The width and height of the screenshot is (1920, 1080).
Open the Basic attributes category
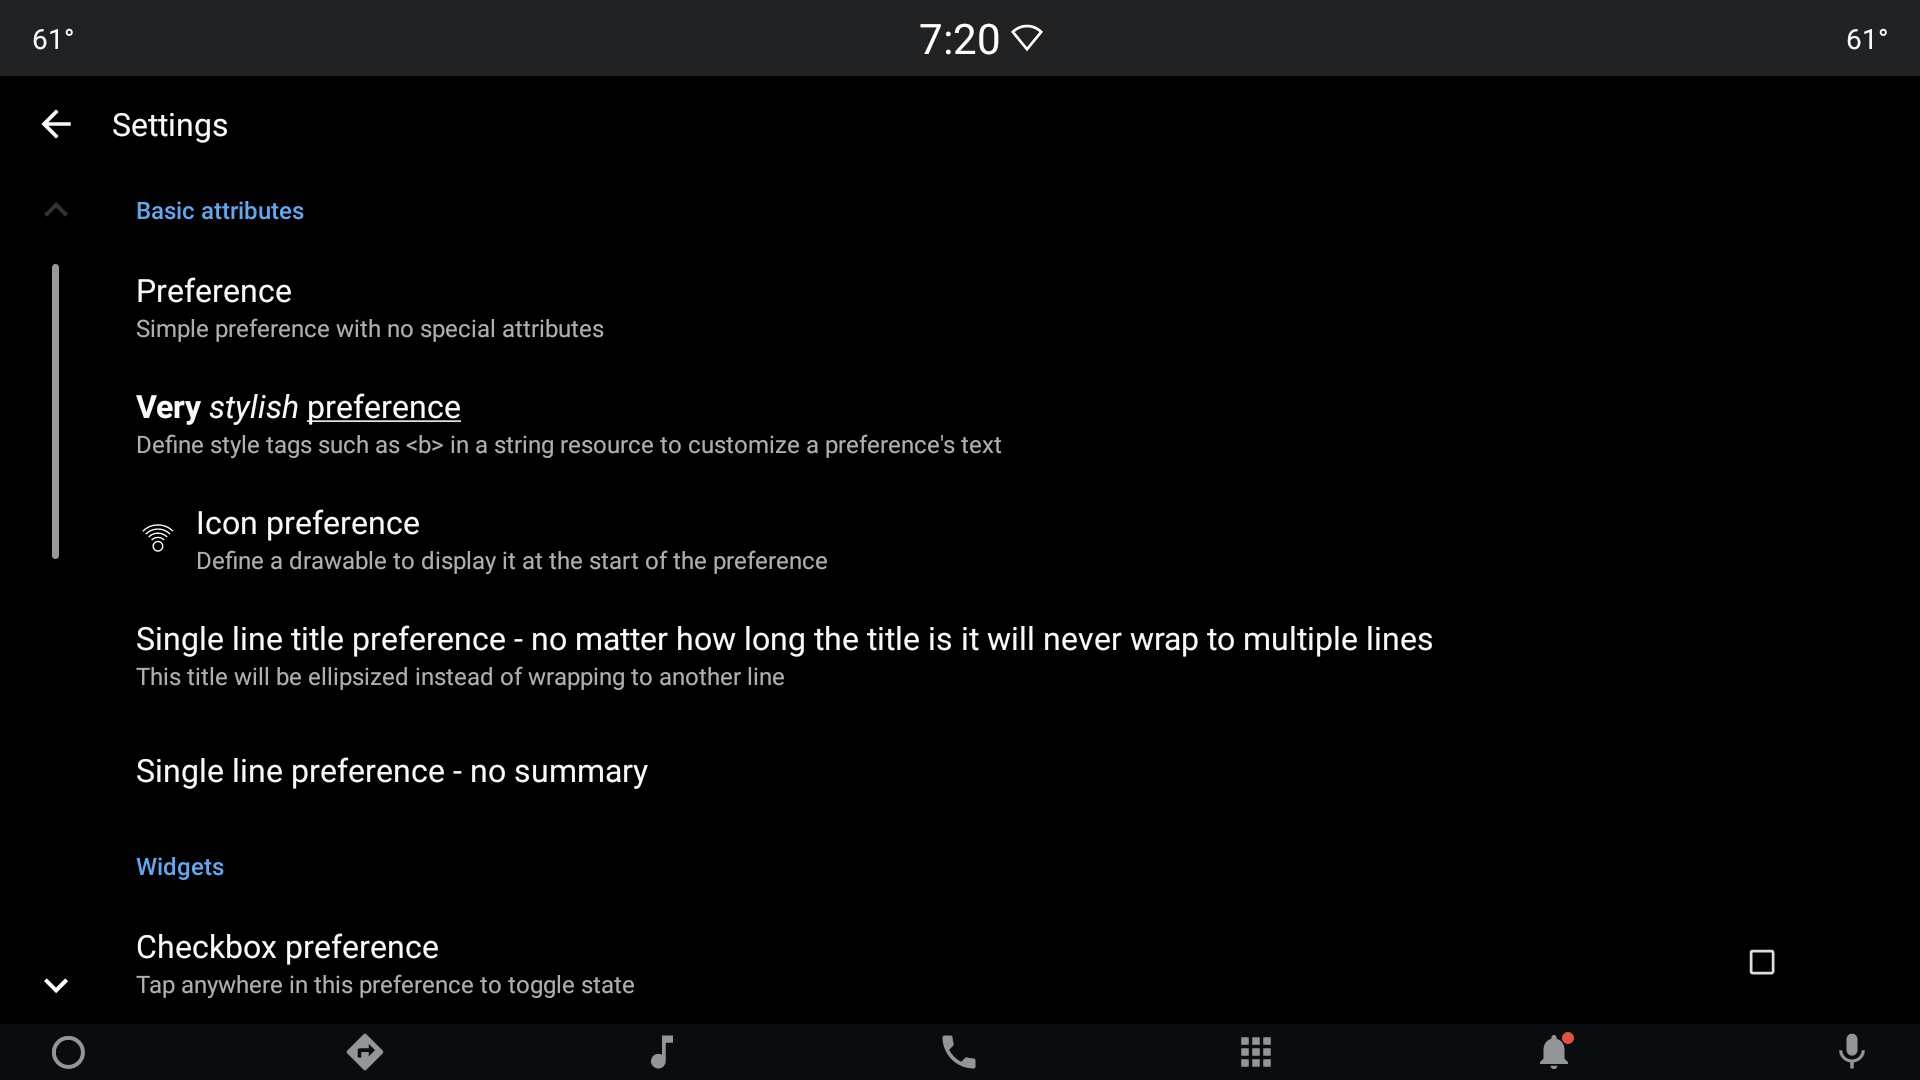click(x=220, y=210)
